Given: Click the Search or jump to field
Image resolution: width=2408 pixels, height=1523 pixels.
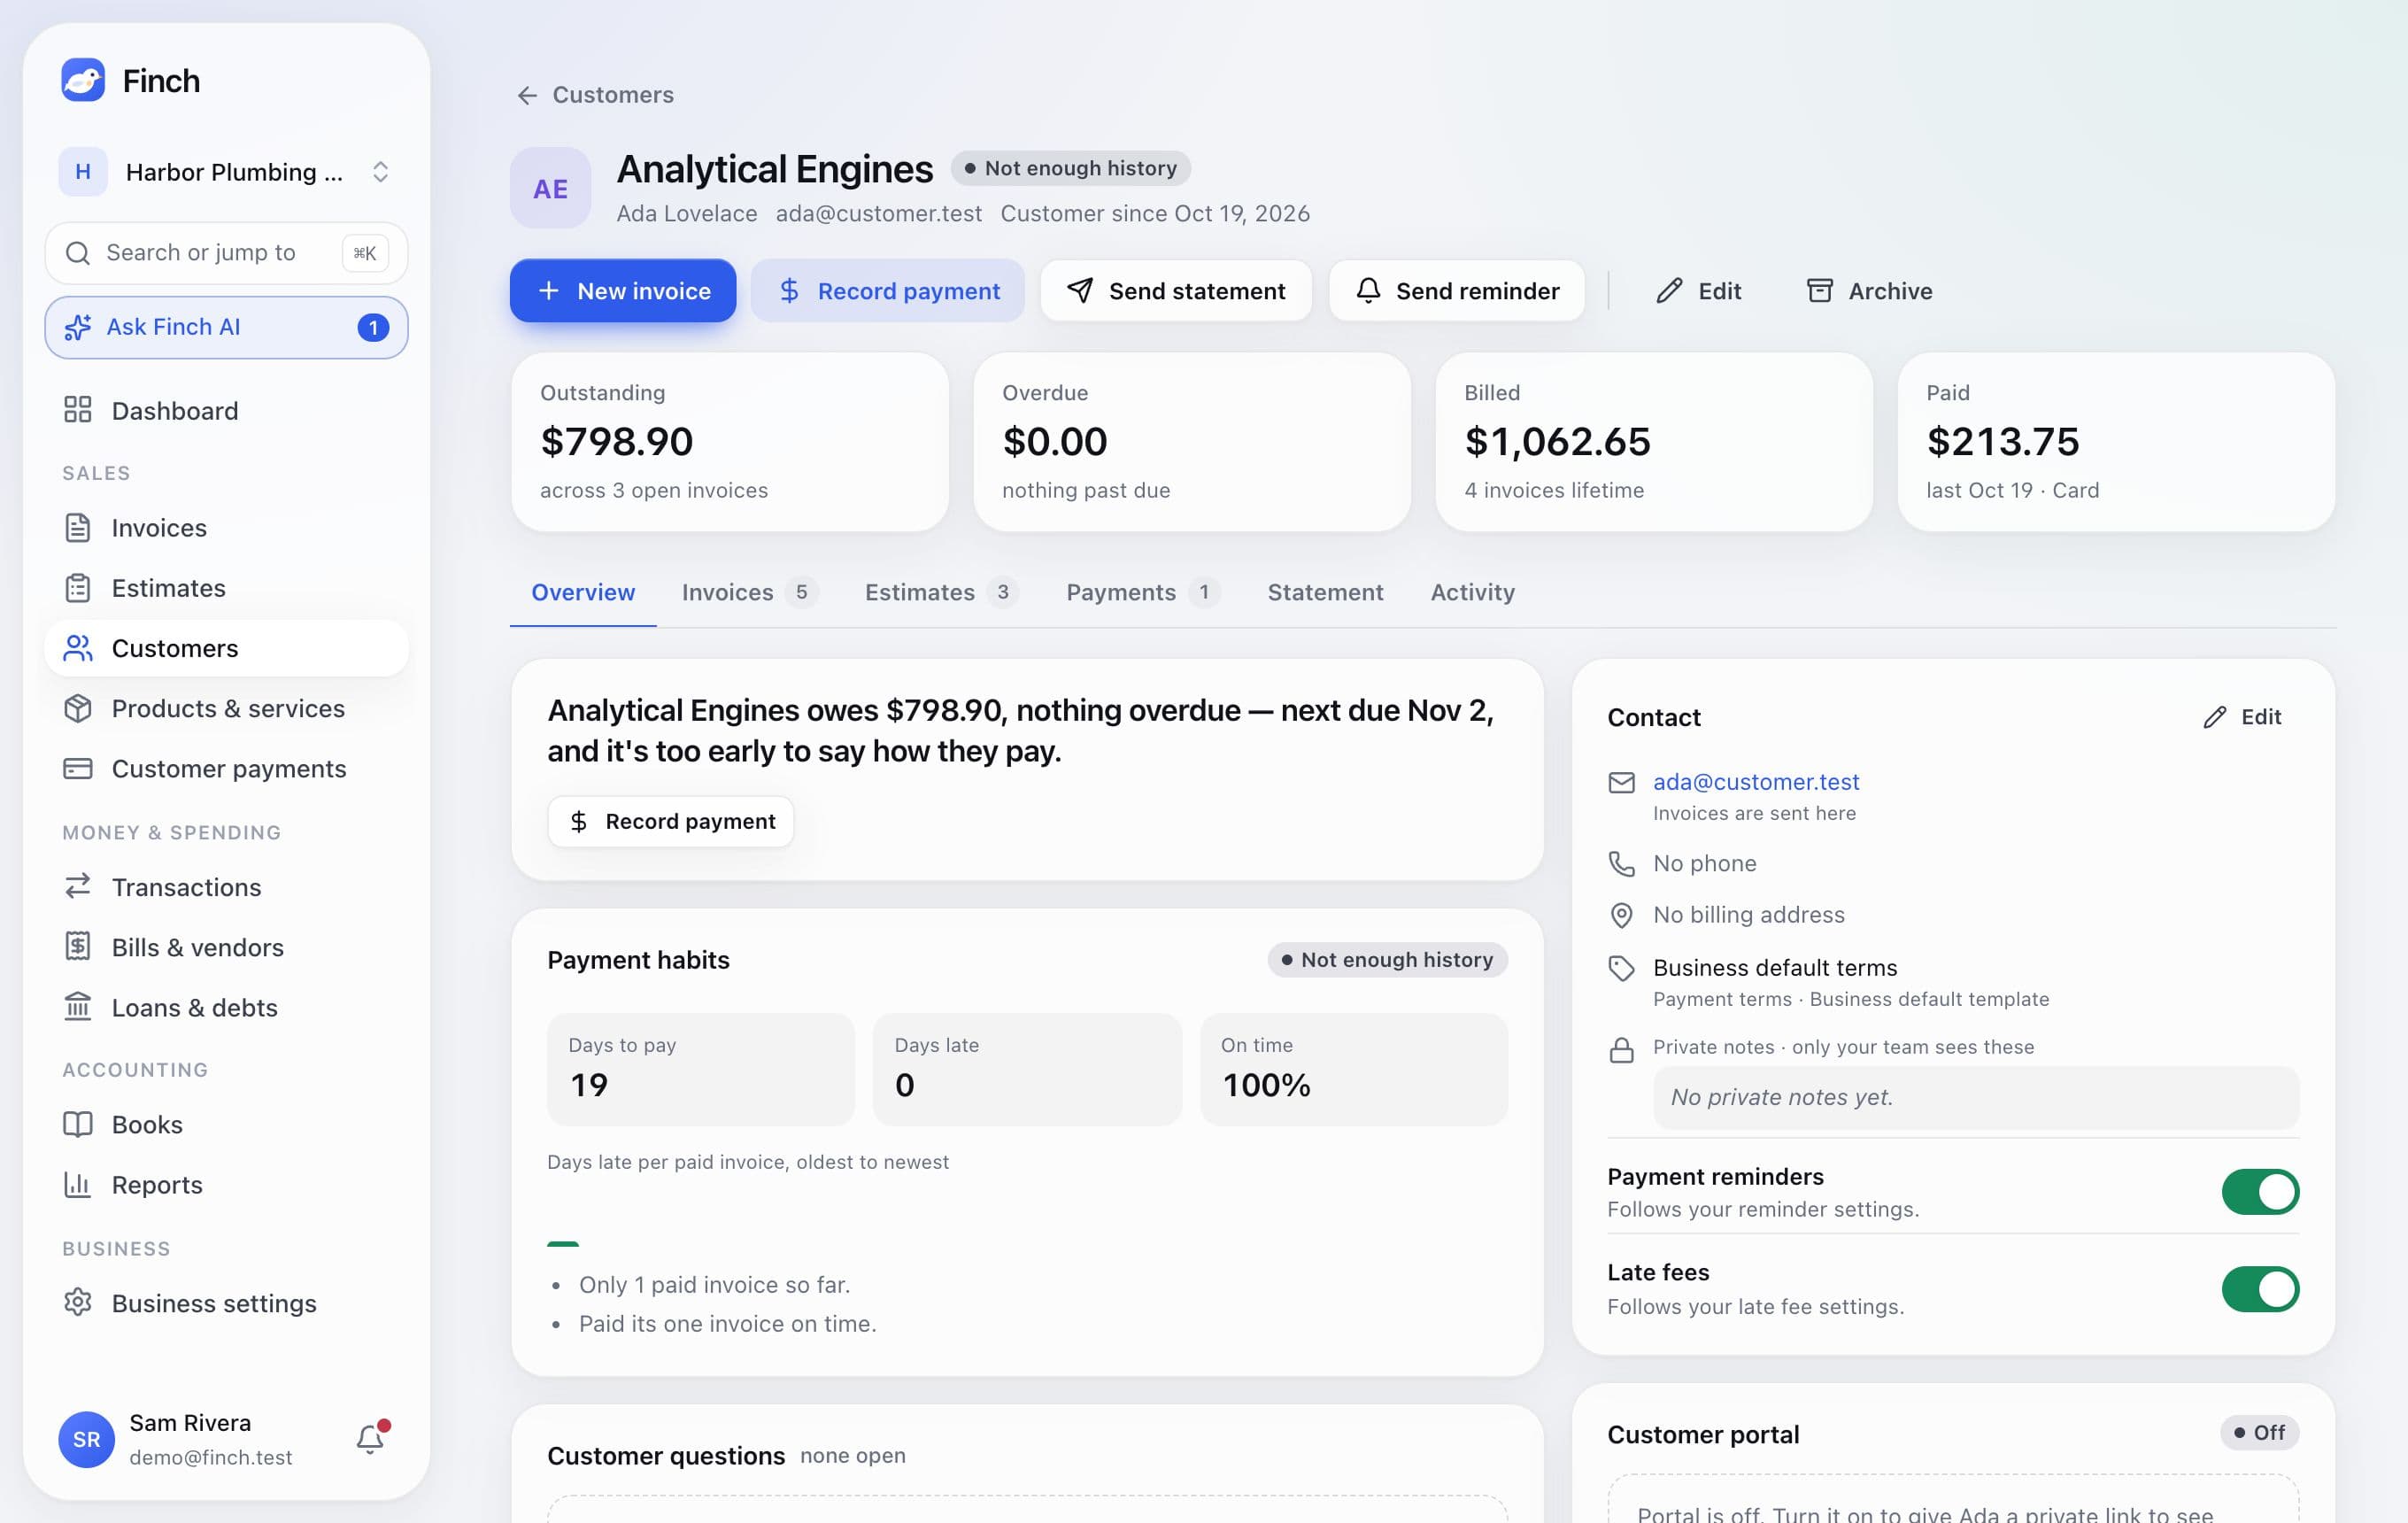Looking at the screenshot, I should tap(226, 252).
